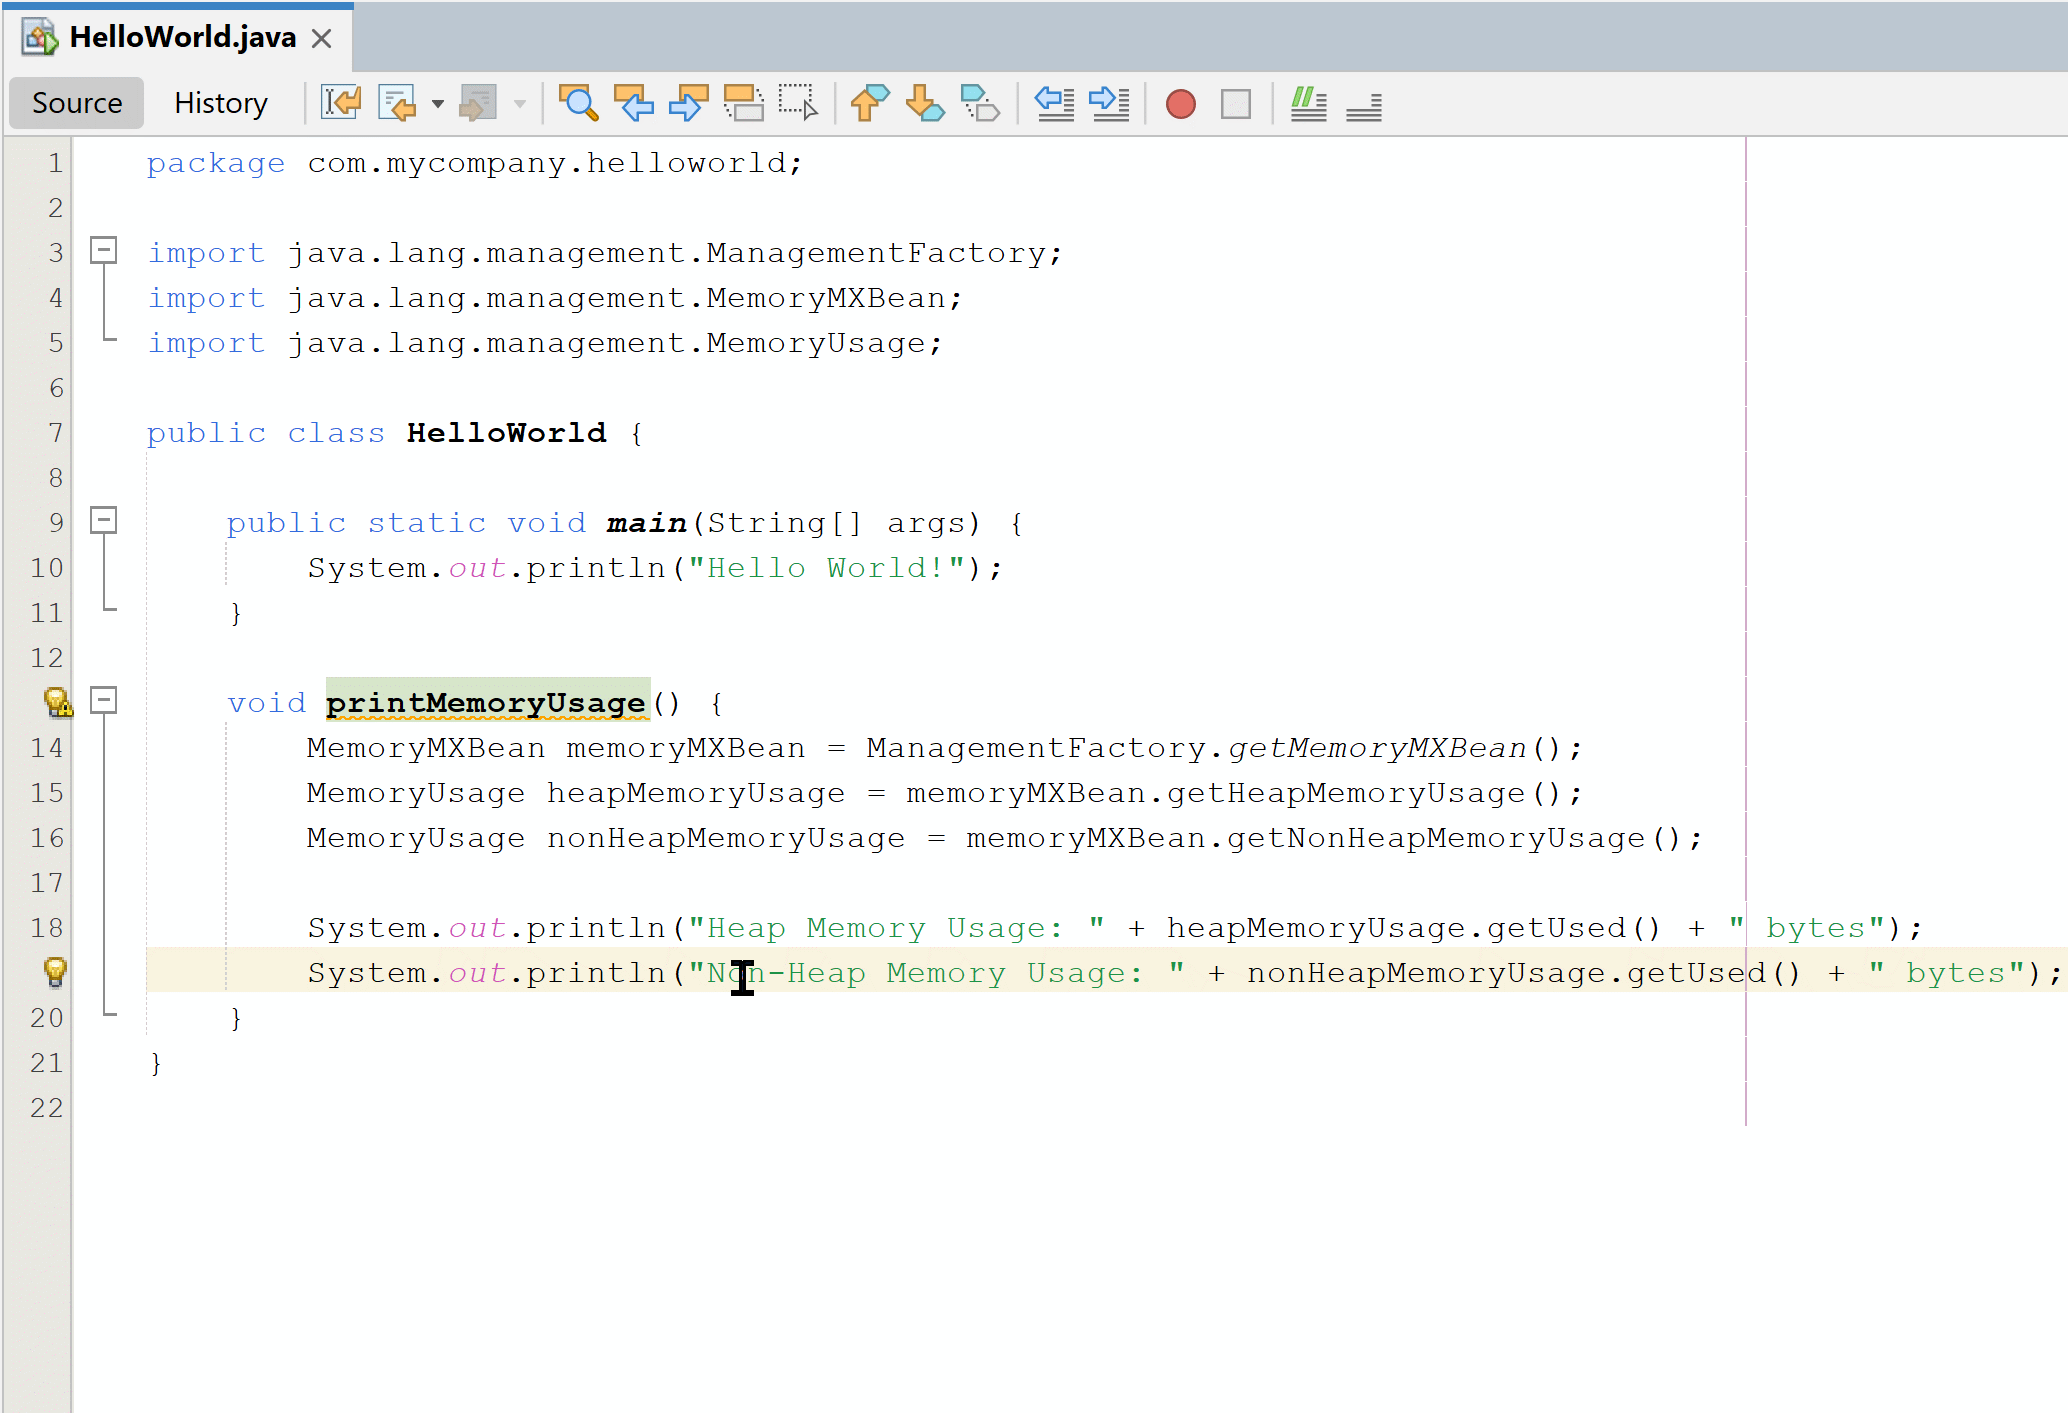Toggle Bookmark on current line

979,103
